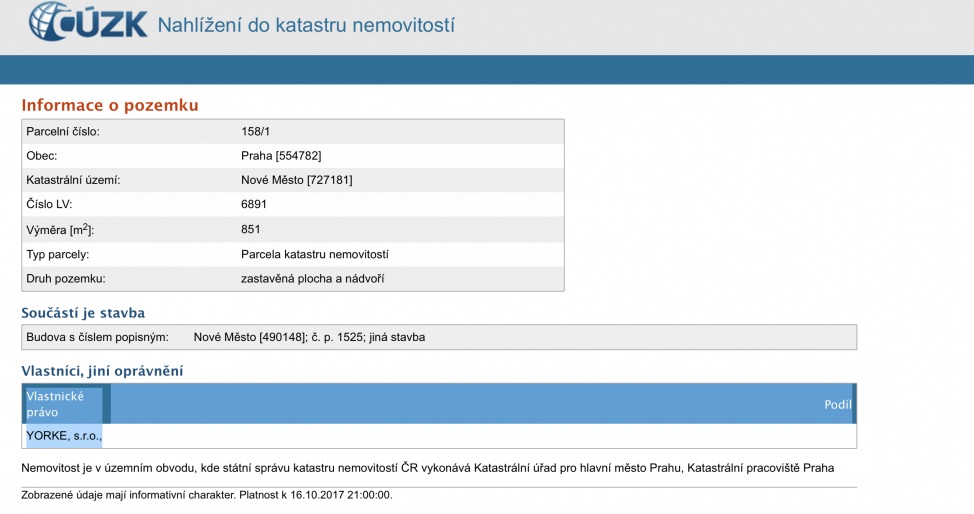Click parcel number value 158/1
Screen dimensions: 974x514
click(x=253, y=132)
